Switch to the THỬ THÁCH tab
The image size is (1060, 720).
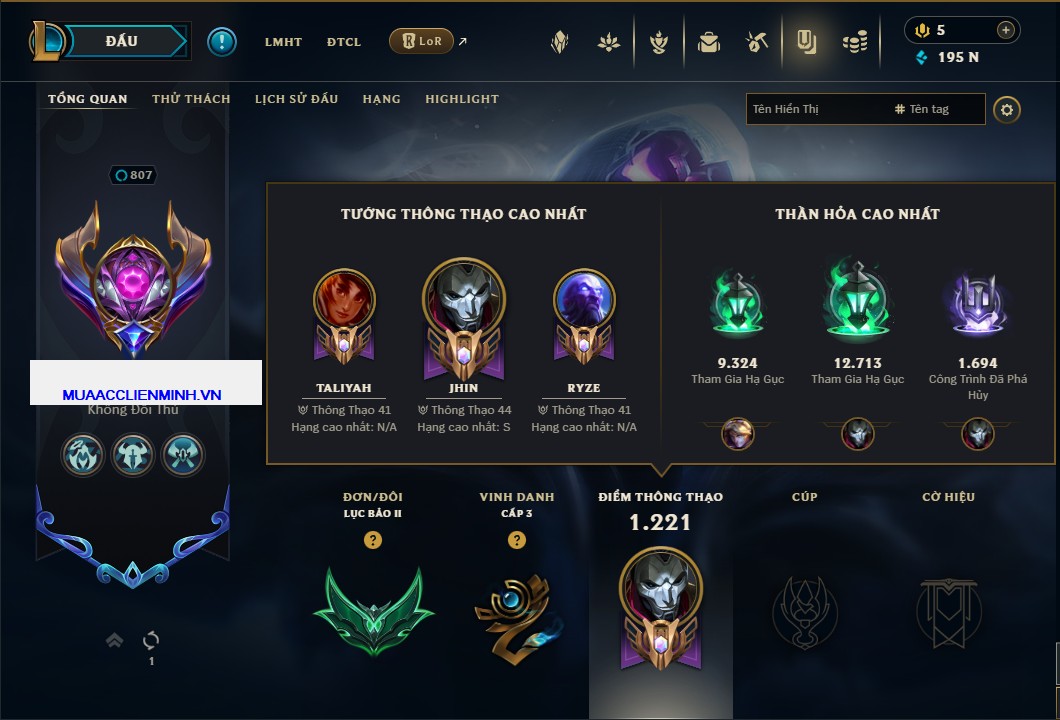[x=191, y=99]
